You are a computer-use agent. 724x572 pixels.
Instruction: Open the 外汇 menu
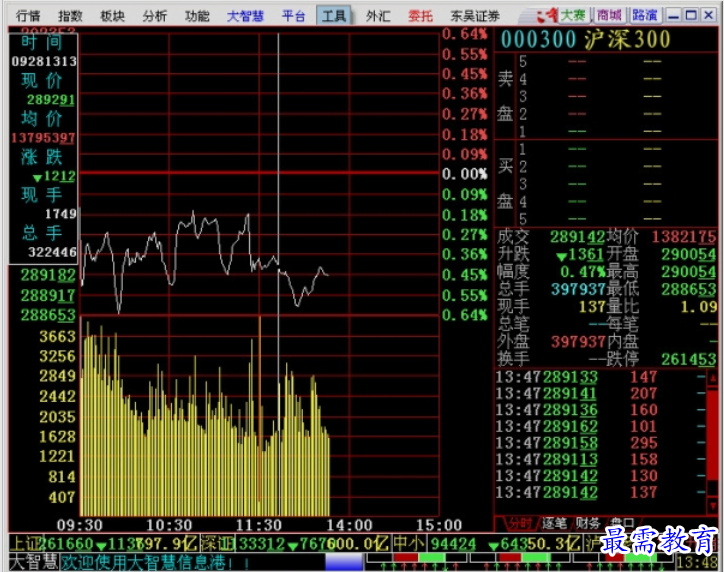(378, 16)
